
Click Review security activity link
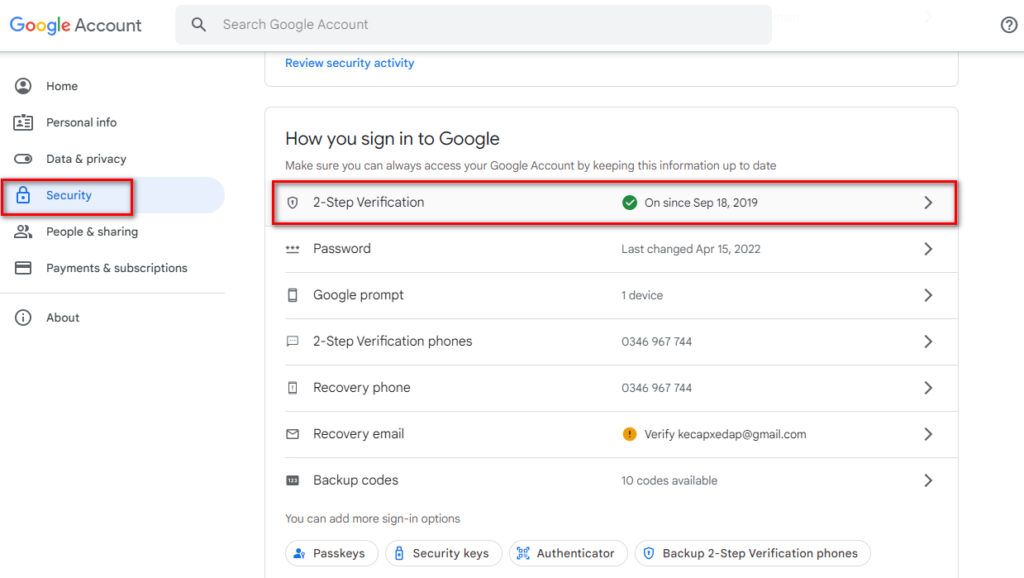pos(349,63)
